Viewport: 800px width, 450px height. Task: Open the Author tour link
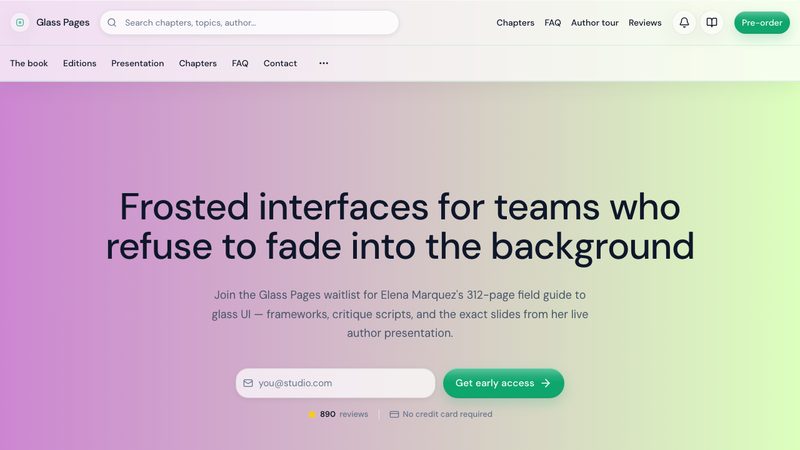pyautogui.click(x=594, y=22)
